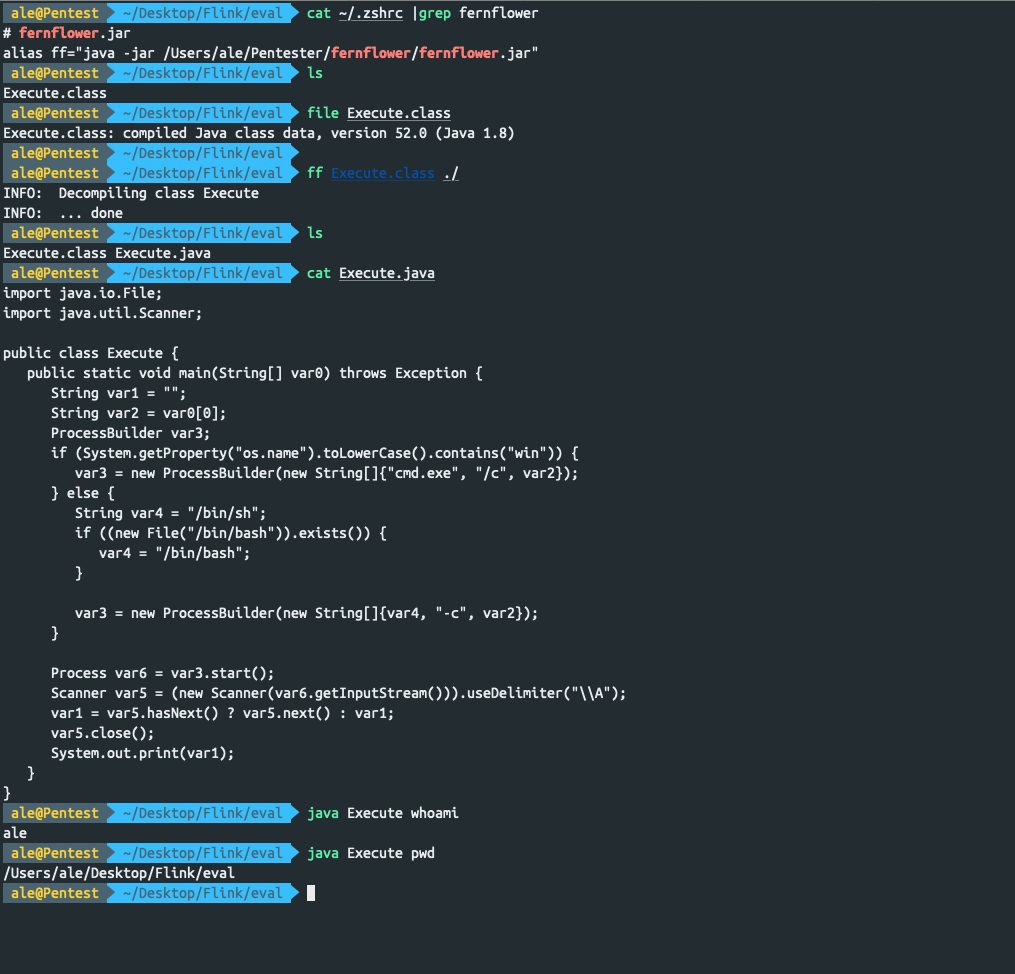Click the System.getProperty("os.name") condition line
The height and width of the screenshot is (974, 1015).
point(315,454)
